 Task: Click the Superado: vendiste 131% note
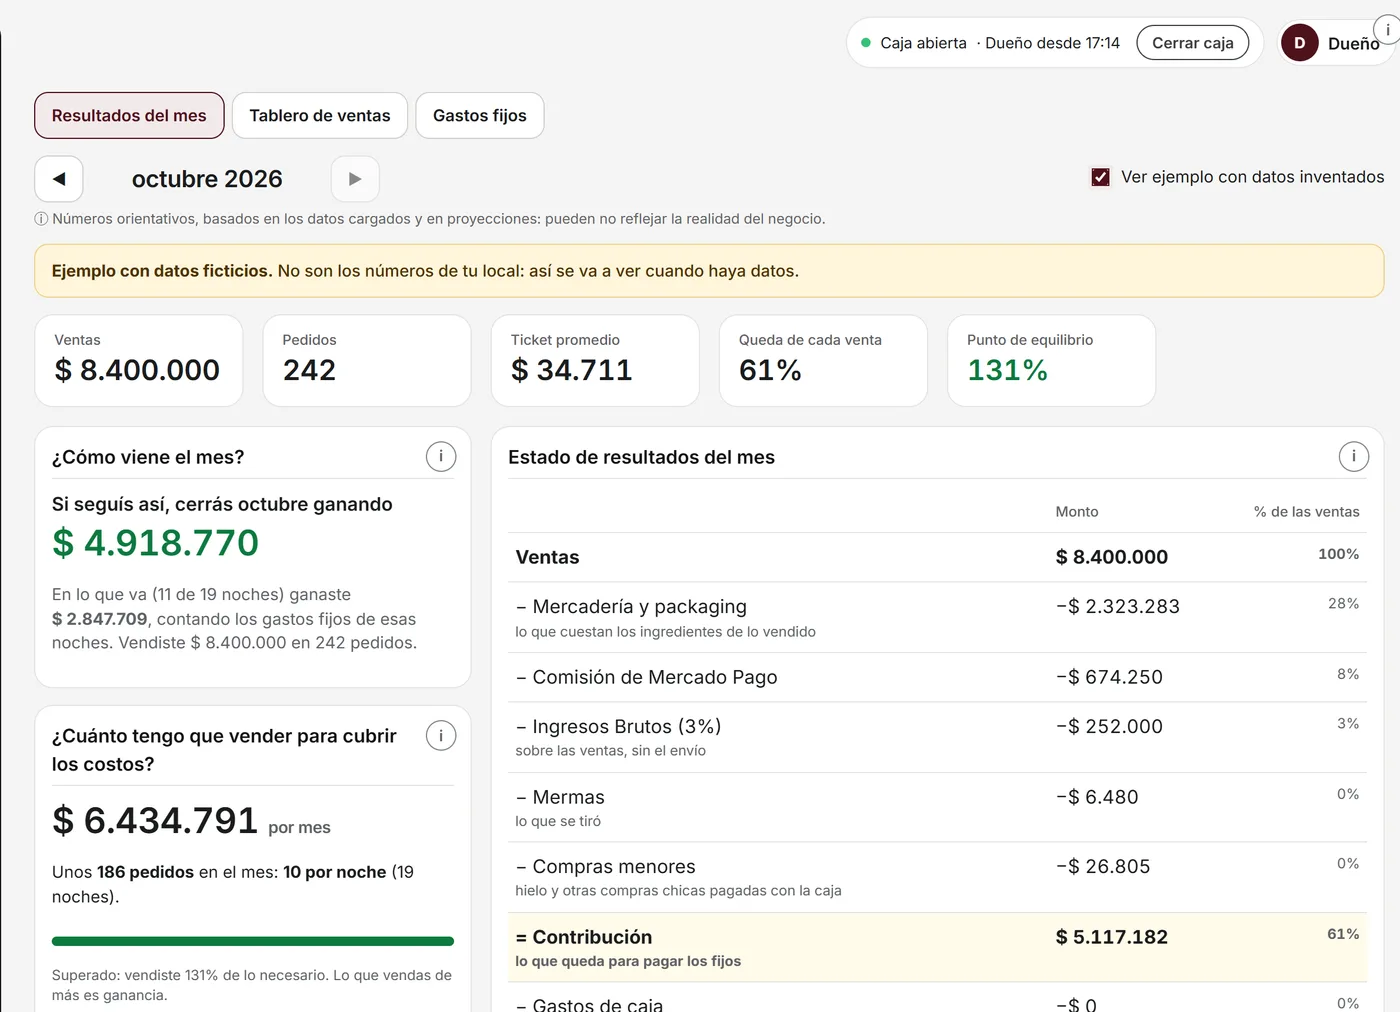pyautogui.click(x=252, y=985)
